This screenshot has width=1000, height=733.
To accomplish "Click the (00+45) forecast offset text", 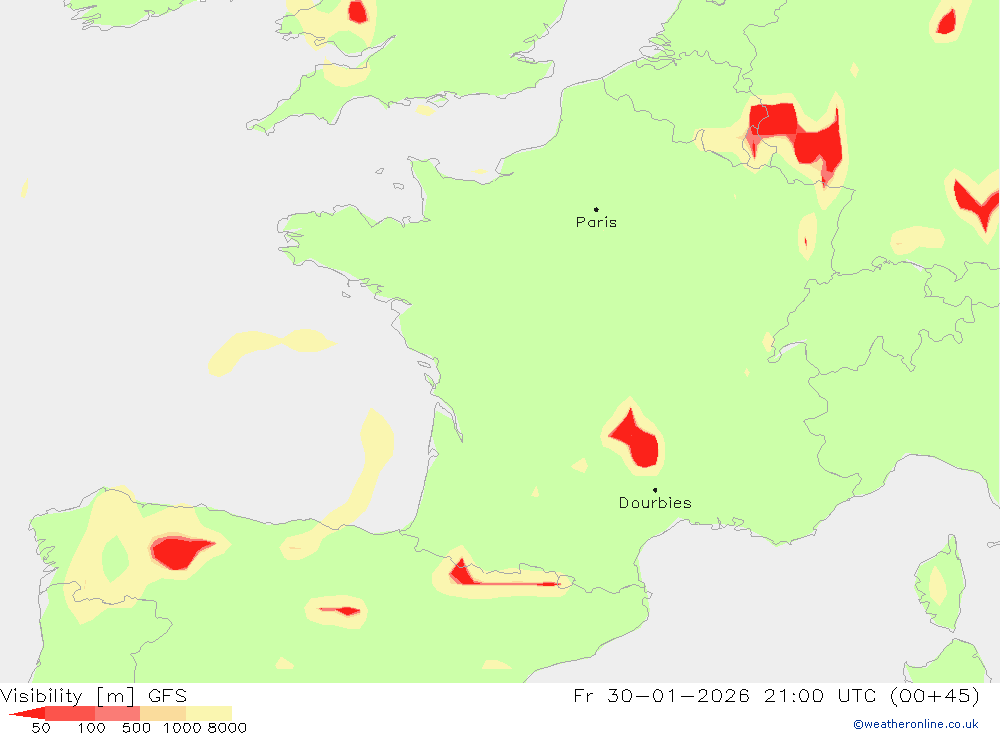I will [934, 695].
